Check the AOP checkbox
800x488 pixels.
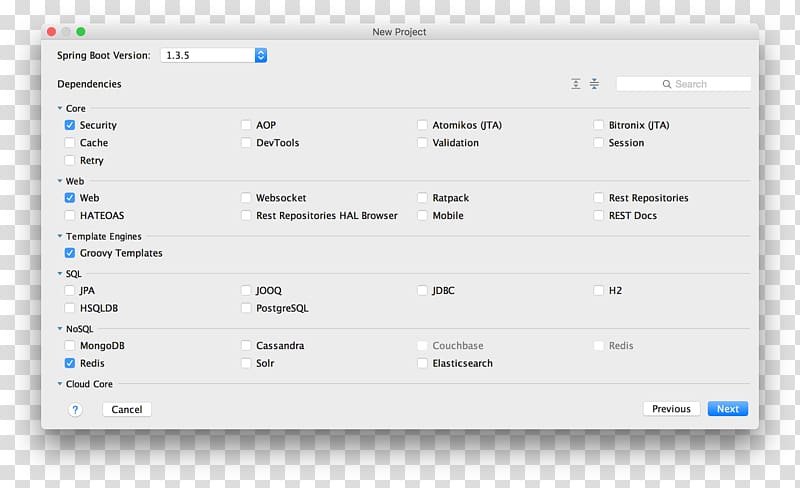click(x=246, y=125)
